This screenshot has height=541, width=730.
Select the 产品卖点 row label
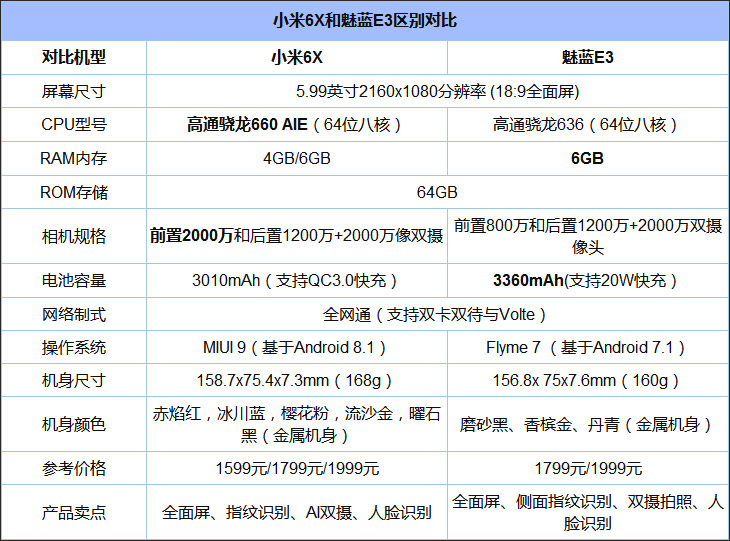[x=74, y=512]
